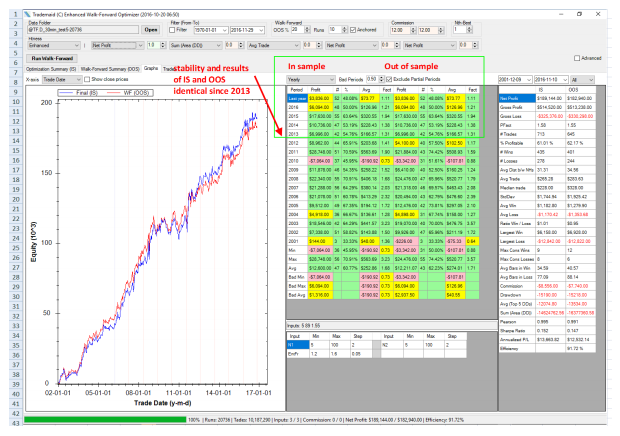Open the Walk-Forward Summary (OOS) tab
The image size is (620, 436).
tap(108, 68)
